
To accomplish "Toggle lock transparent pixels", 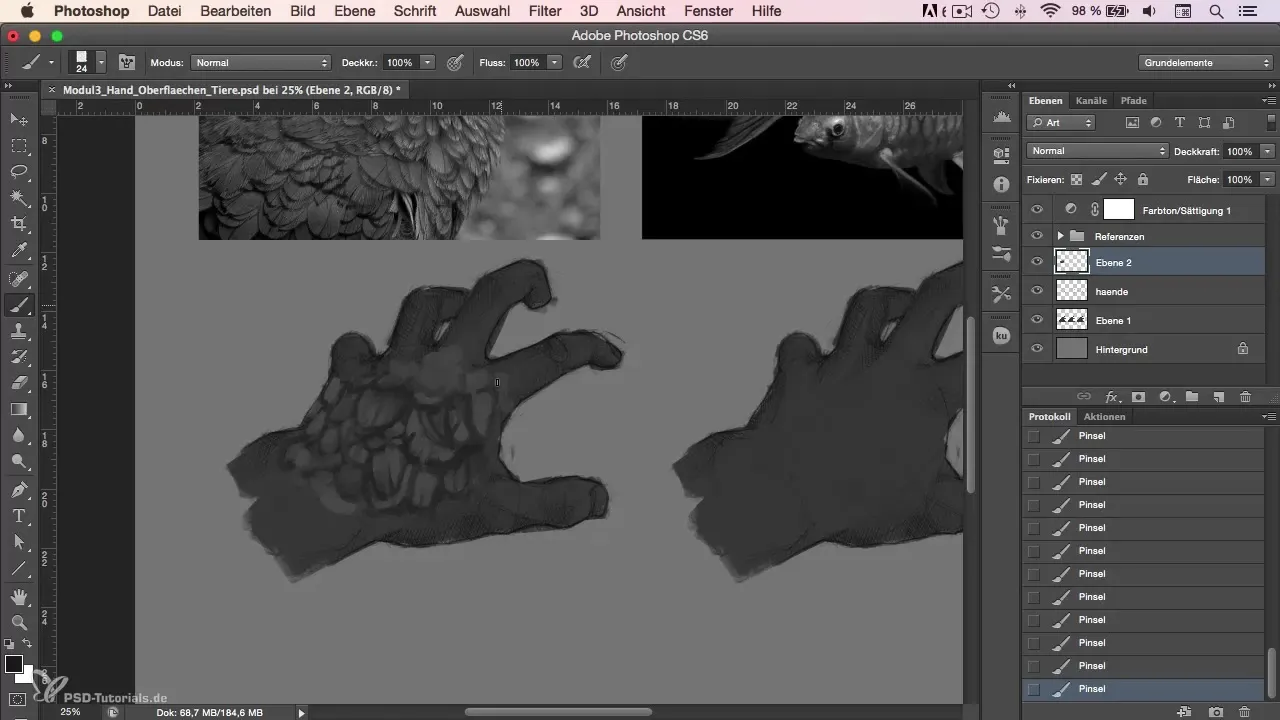I will point(1076,180).
